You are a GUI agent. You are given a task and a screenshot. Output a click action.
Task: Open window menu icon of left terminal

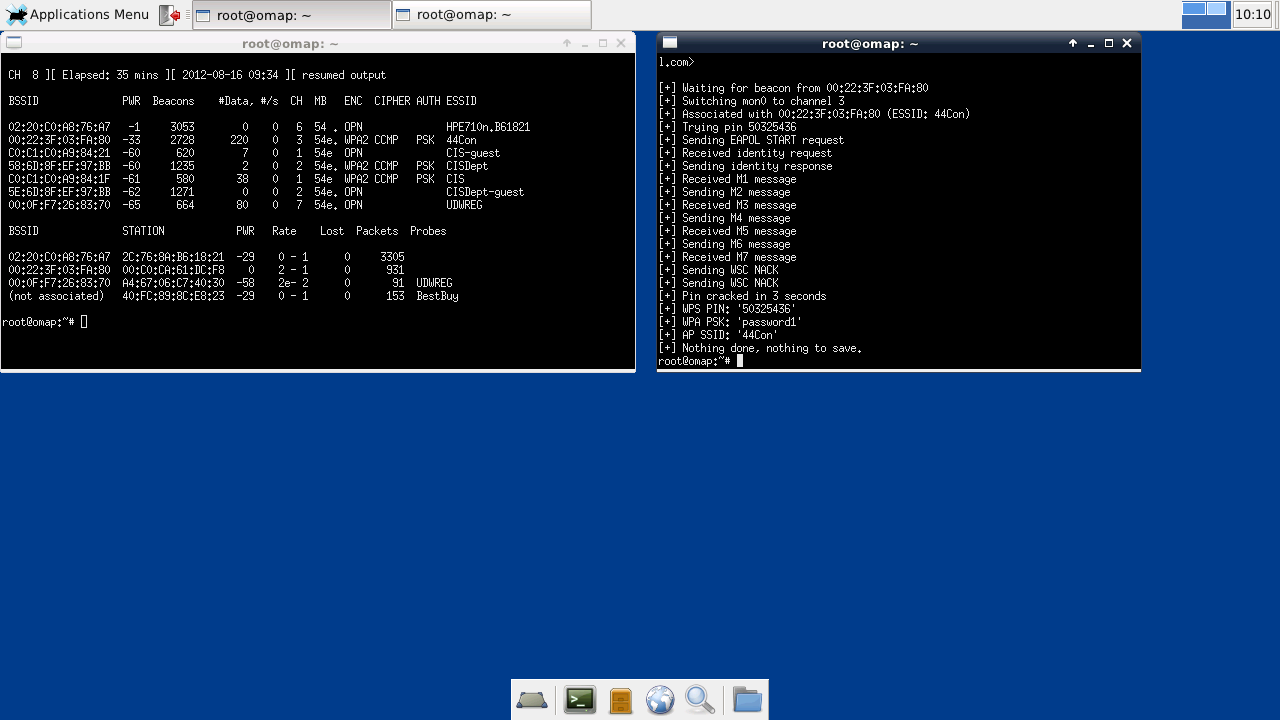(x=14, y=43)
